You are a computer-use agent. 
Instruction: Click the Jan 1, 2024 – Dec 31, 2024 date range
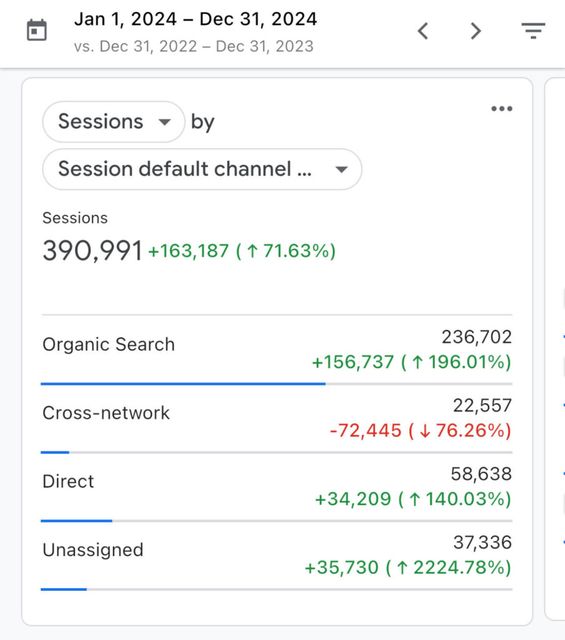(x=196, y=19)
